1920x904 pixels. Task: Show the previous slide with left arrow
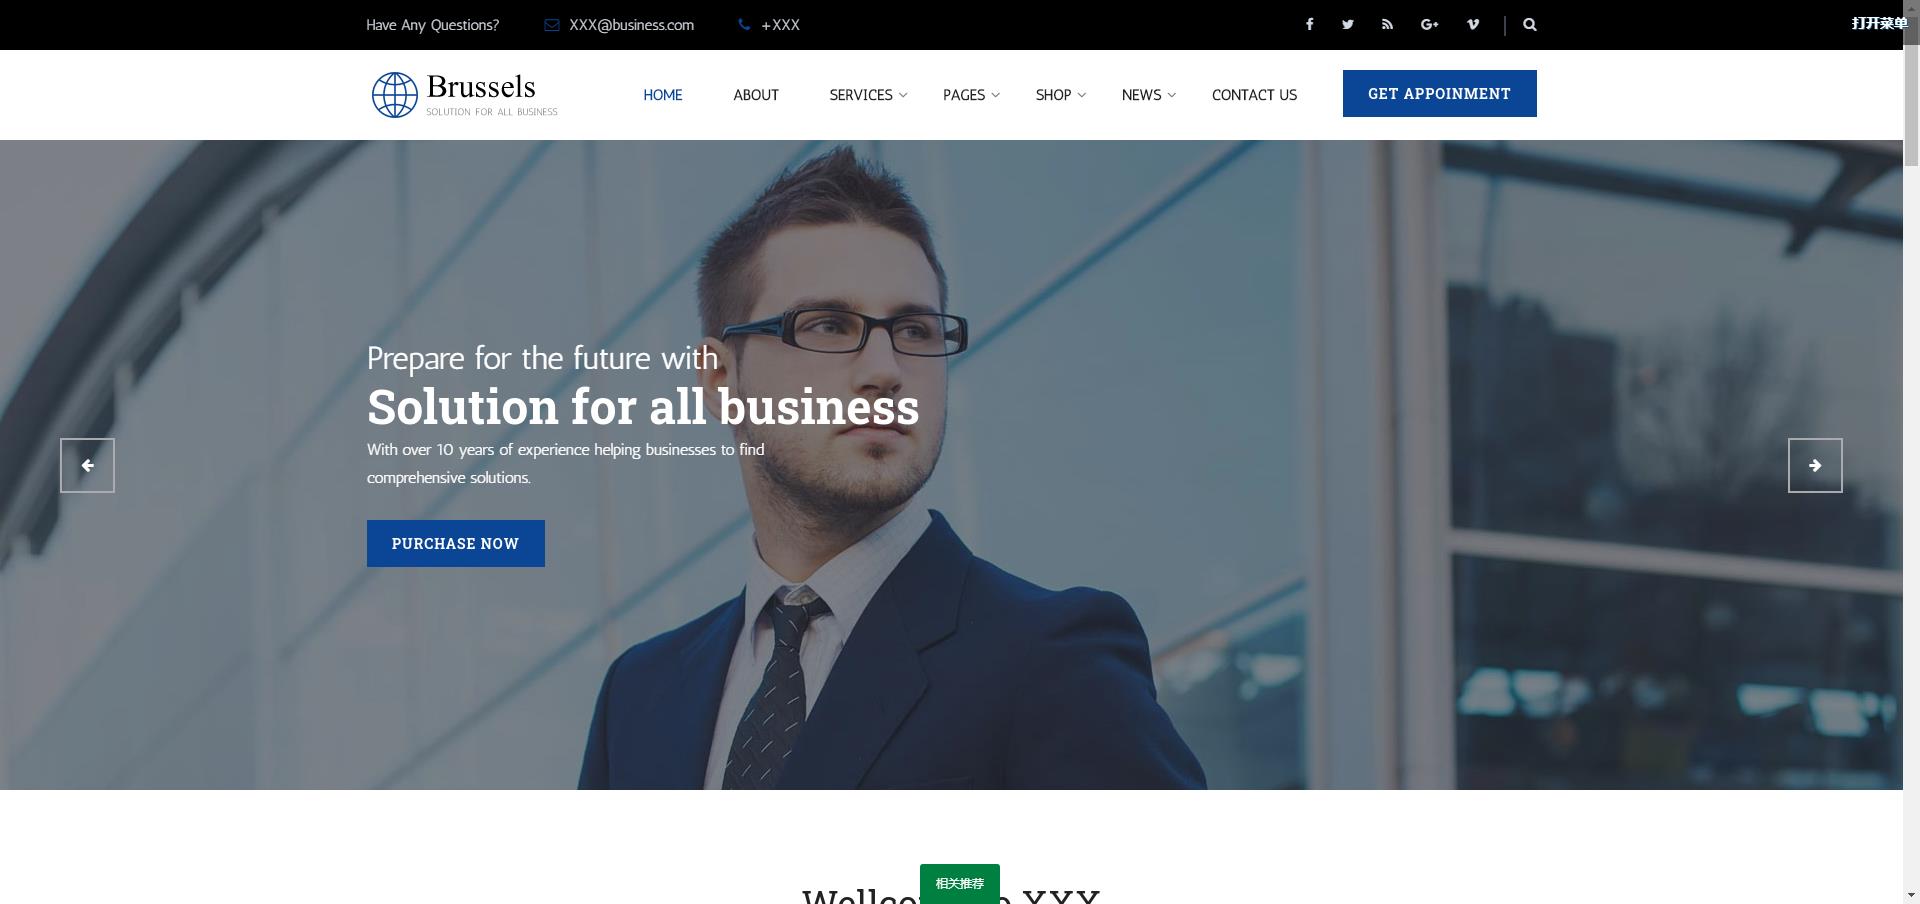click(x=87, y=465)
